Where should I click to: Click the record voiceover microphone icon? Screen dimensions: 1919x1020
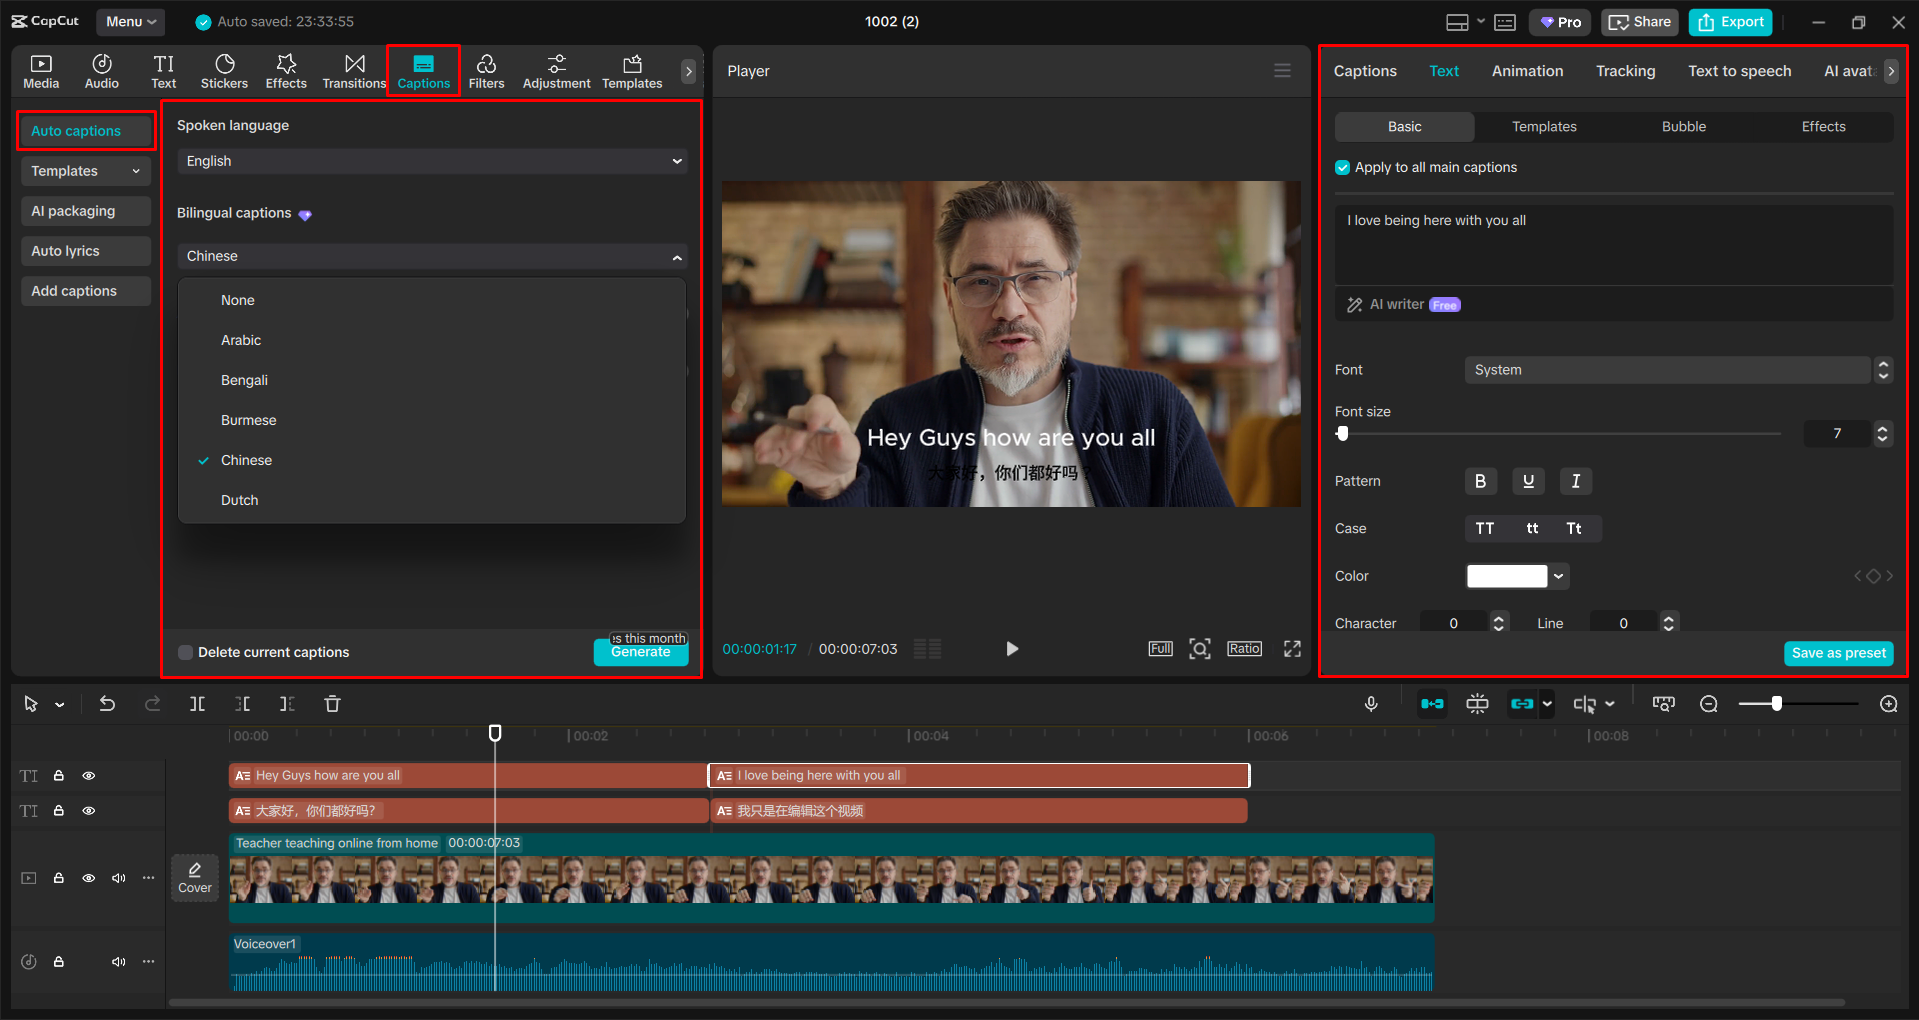coord(1371,703)
